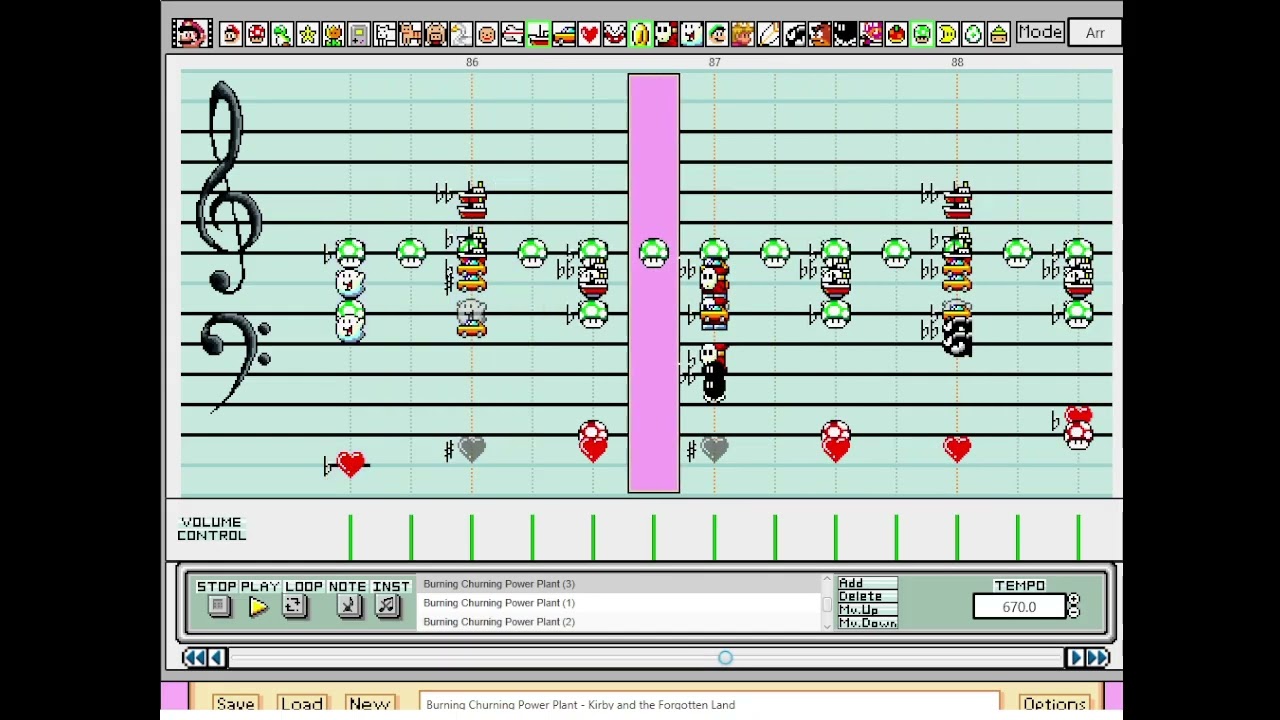Image resolution: width=1280 pixels, height=720 pixels.
Task: Select the Shy Guy instrument
Action: (x=666, y=34)
